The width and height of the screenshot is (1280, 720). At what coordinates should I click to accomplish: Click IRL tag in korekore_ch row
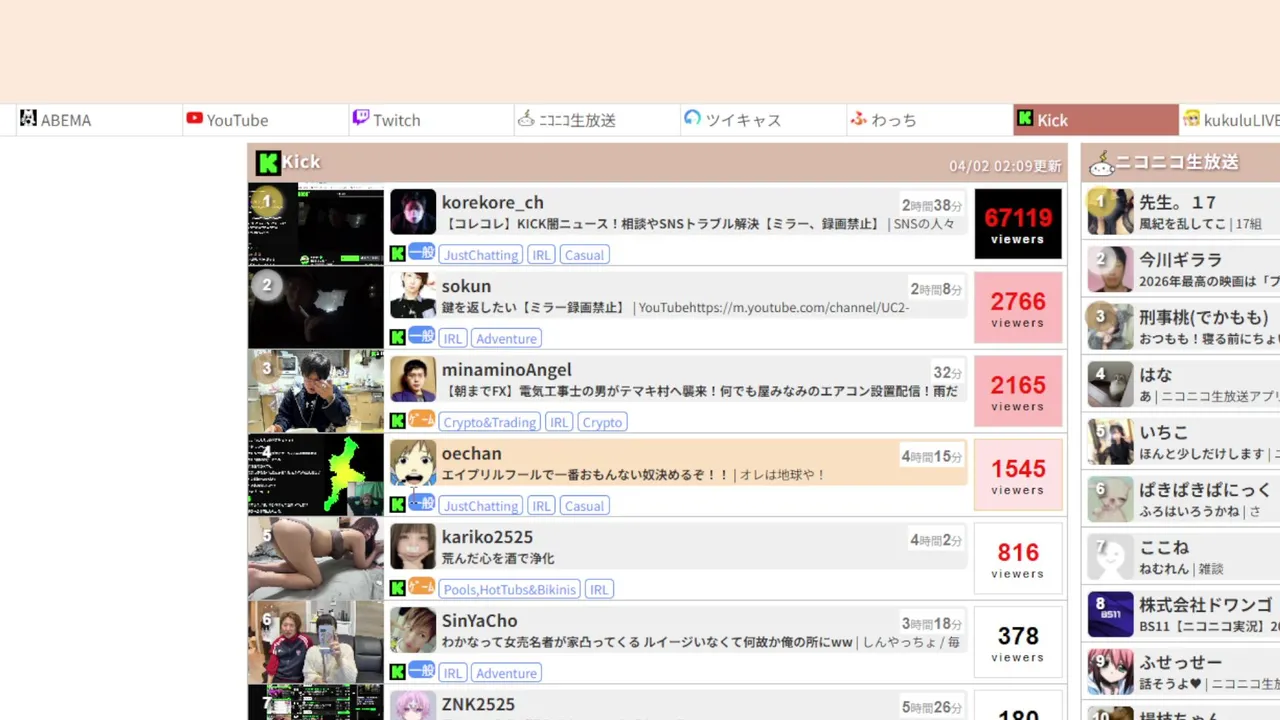point(541,255)
